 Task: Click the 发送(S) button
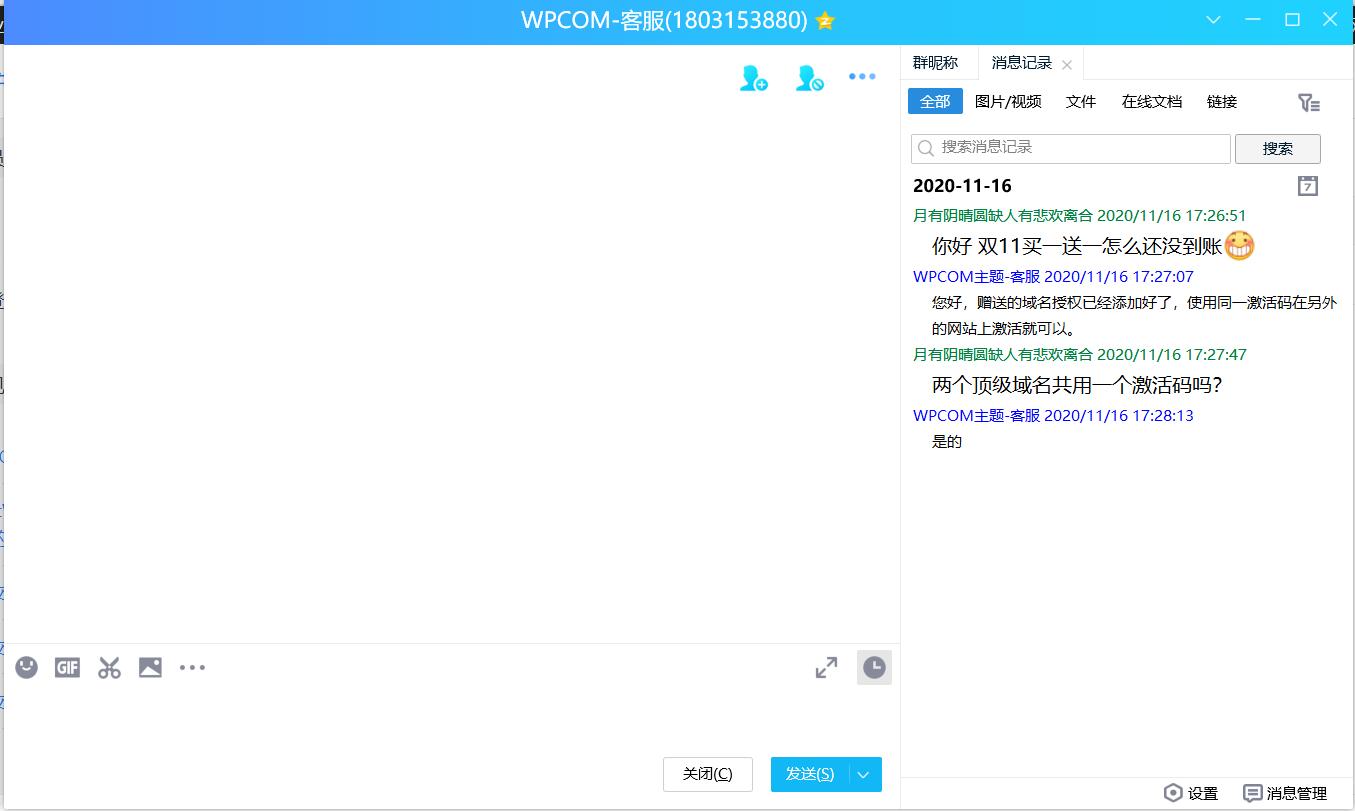[x=810, y=774]
